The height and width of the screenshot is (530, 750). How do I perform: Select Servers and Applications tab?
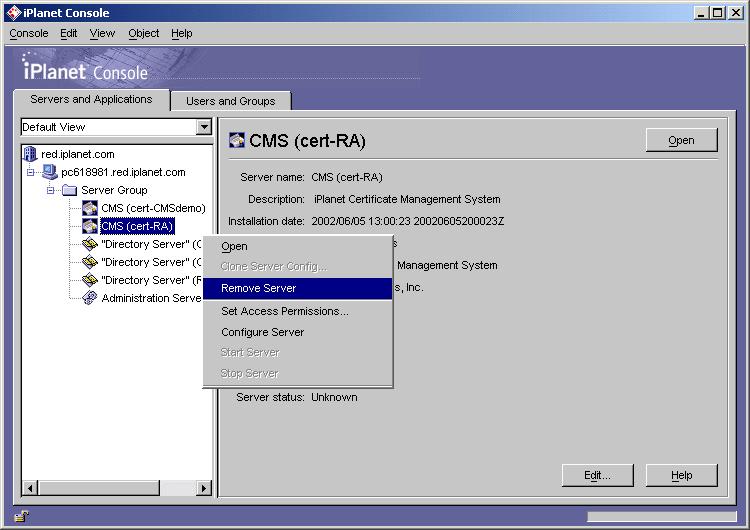point(91,99)
